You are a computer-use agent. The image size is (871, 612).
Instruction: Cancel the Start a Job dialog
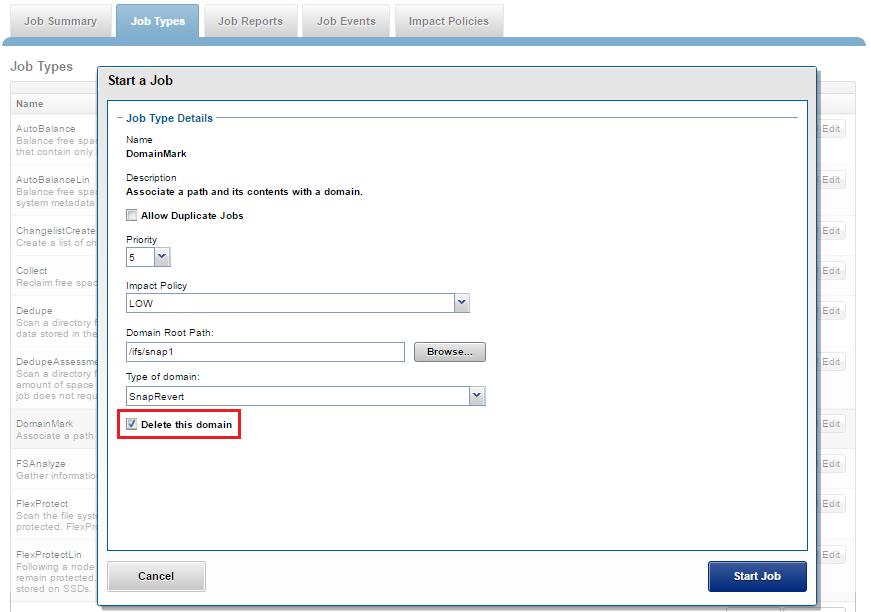pyautogui.click(x=156, y=576)
